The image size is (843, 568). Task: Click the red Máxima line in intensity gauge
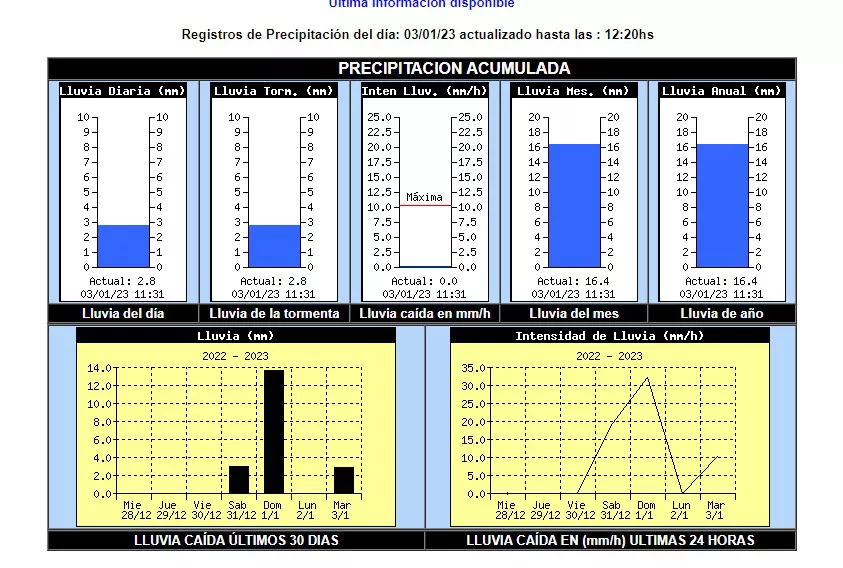pyautogui.click(x=424, y=206)
